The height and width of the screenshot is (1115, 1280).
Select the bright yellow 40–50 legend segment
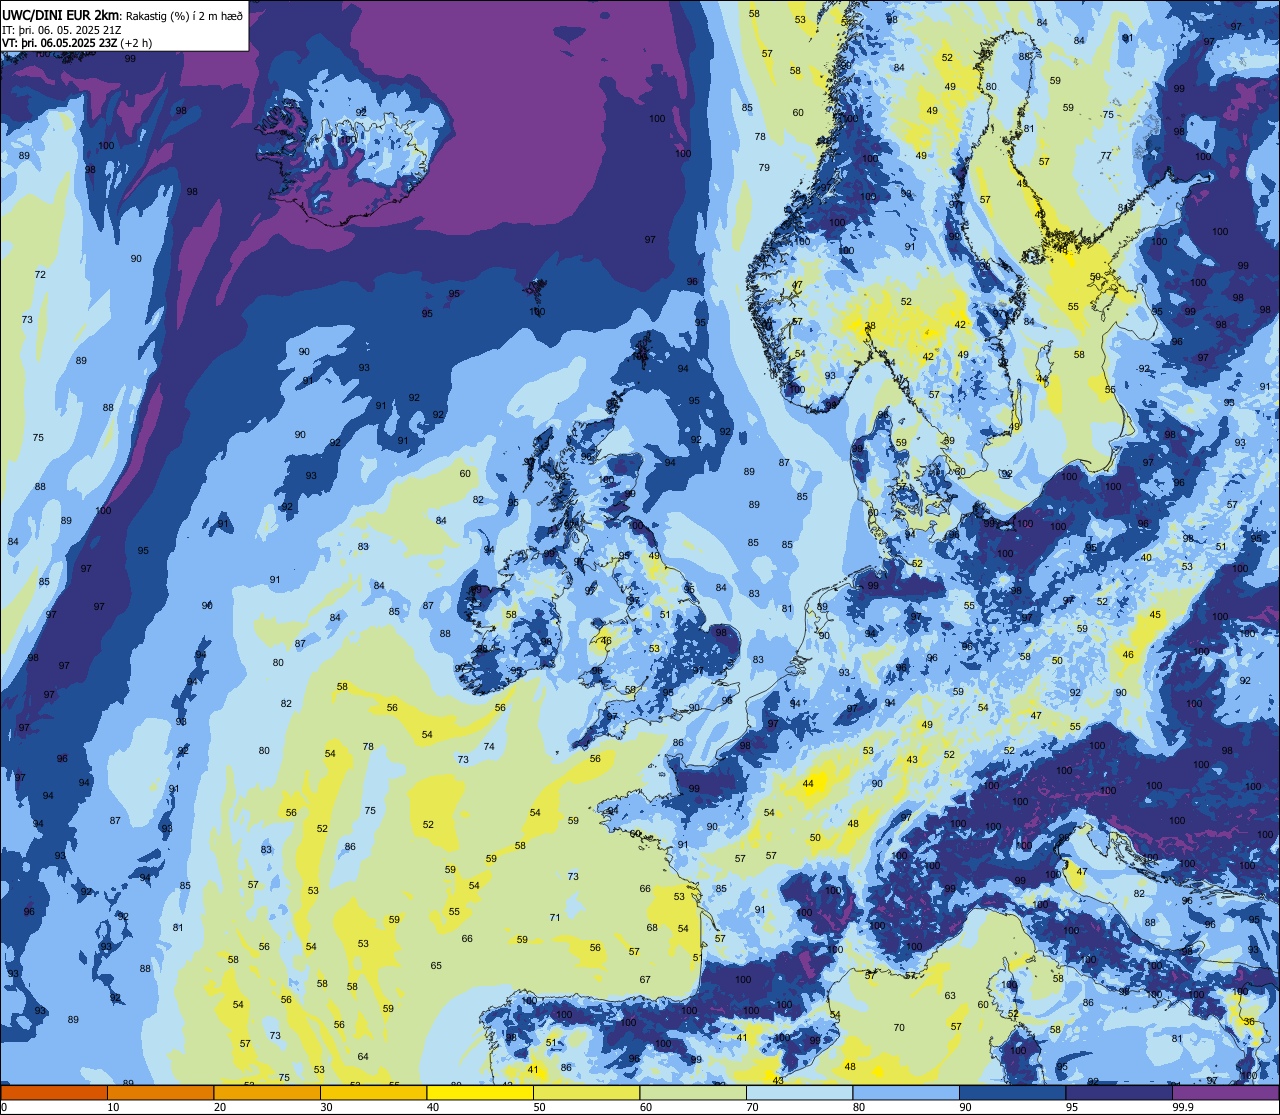coord(480,1092)
